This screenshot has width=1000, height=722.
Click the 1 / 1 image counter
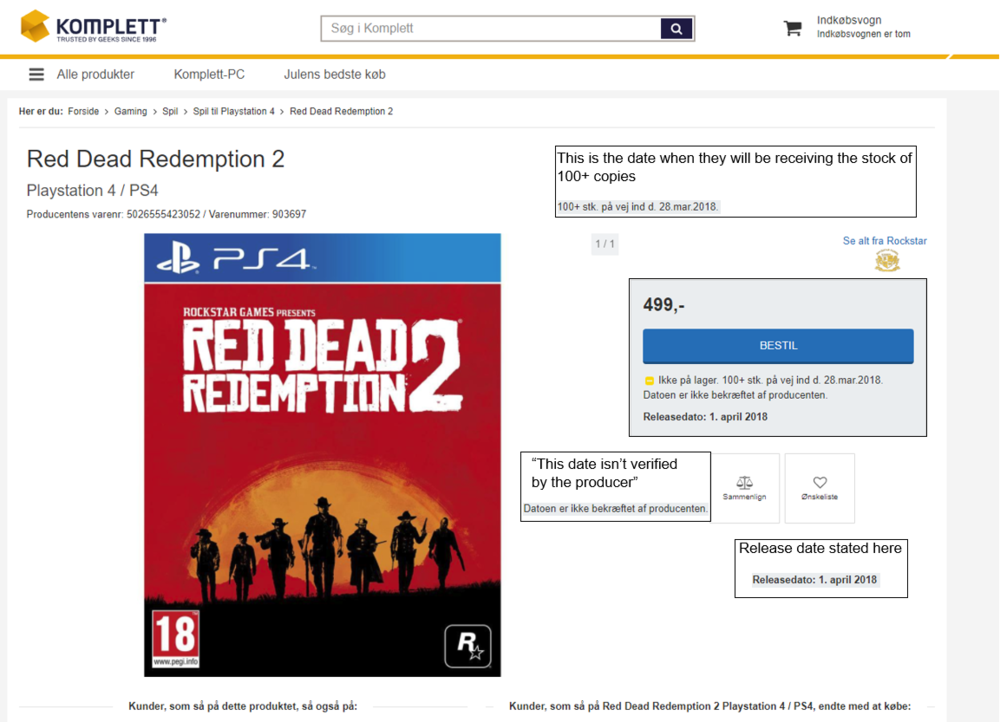pos(605,244)
